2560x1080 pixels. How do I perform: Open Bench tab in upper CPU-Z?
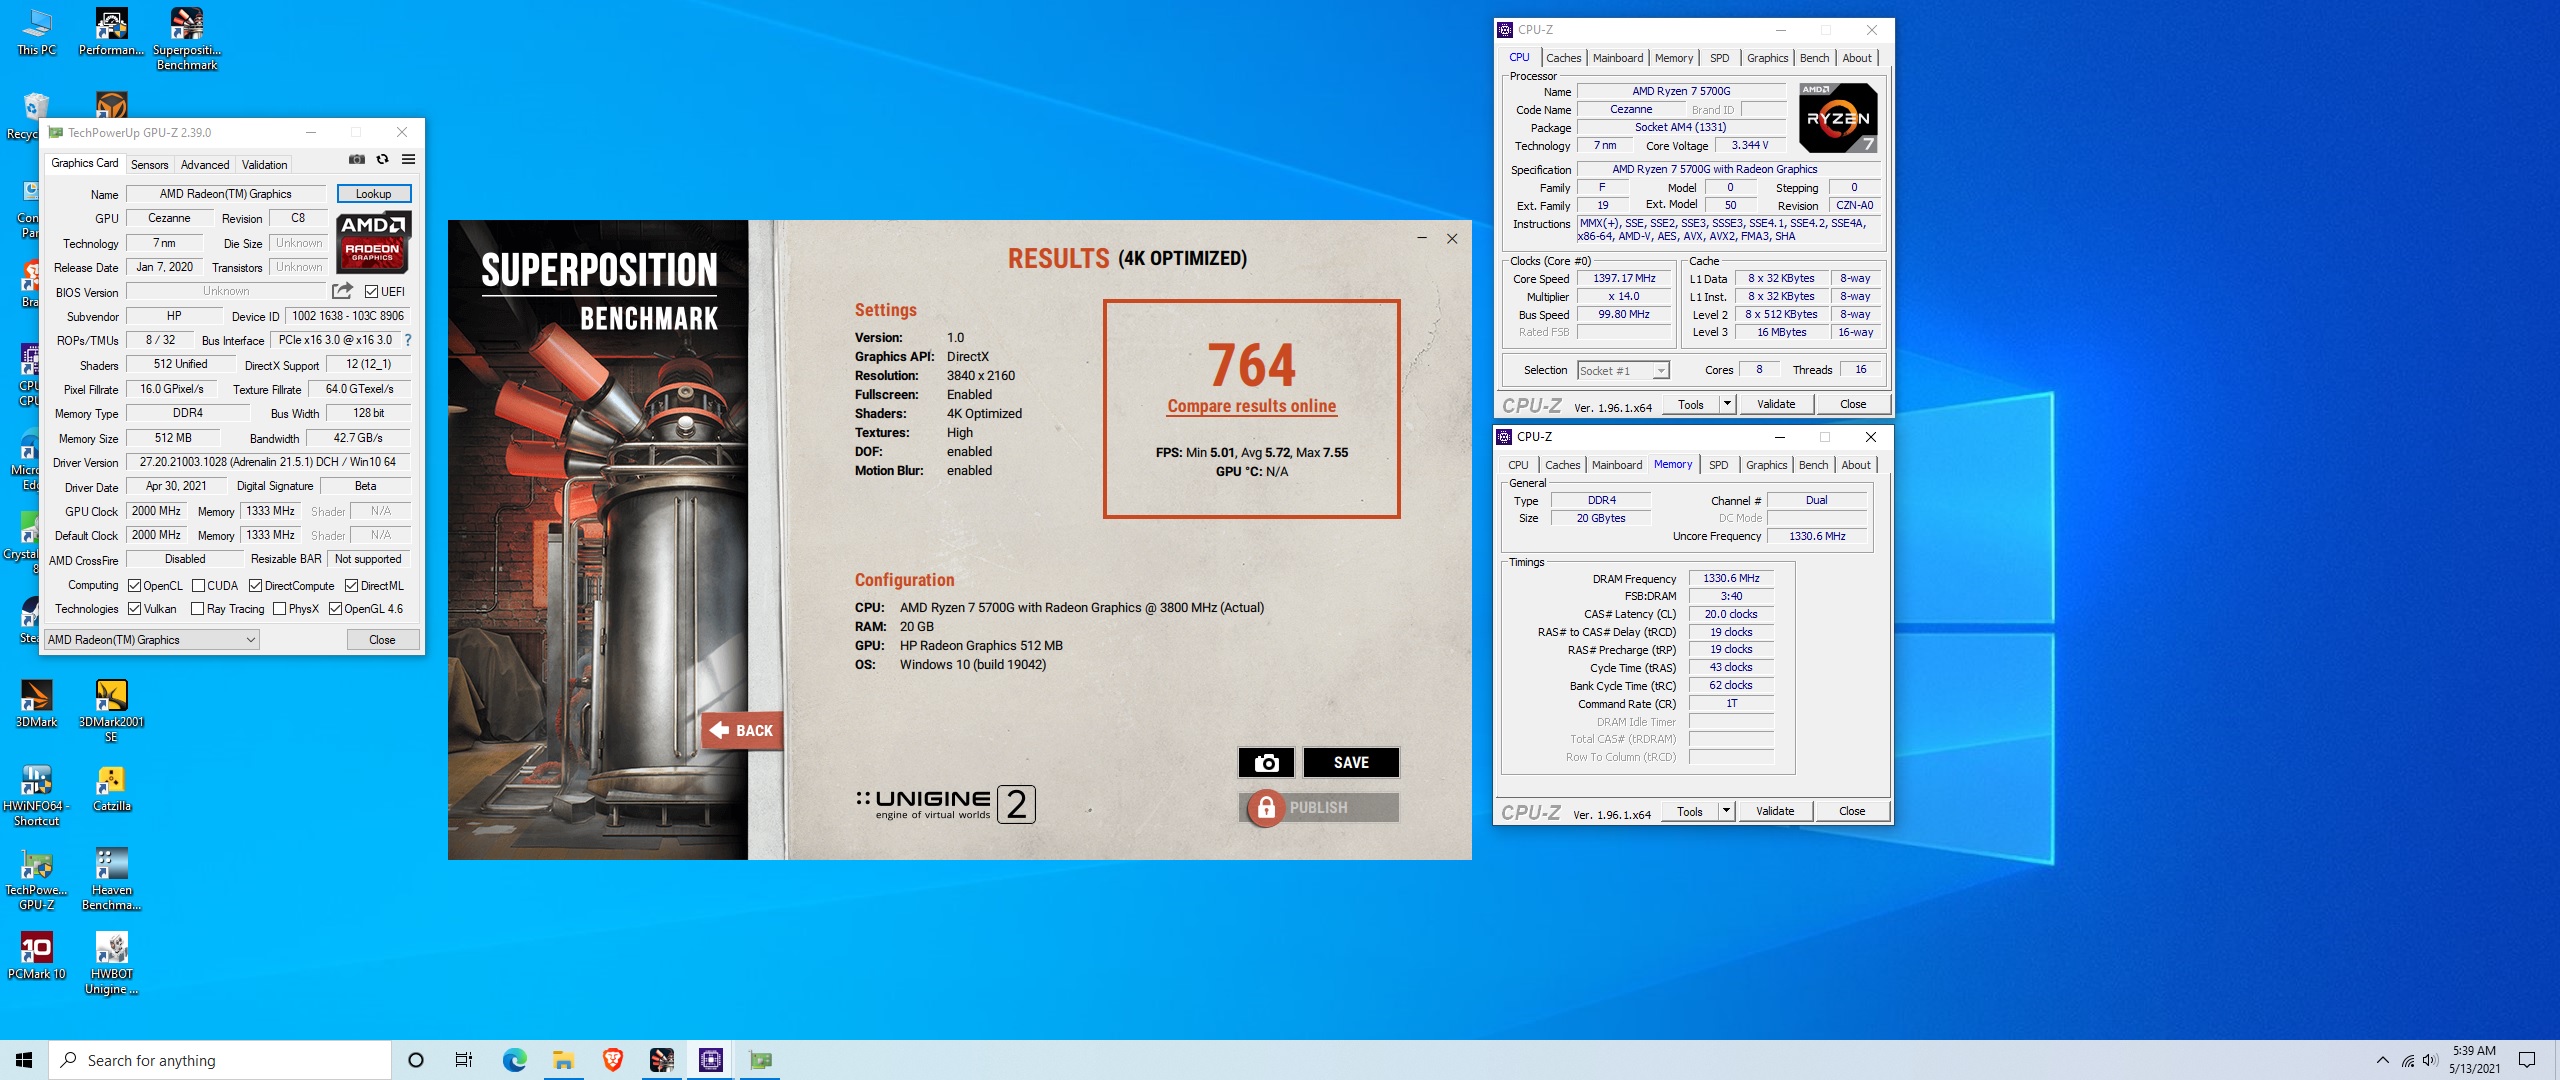(1814, 58)
